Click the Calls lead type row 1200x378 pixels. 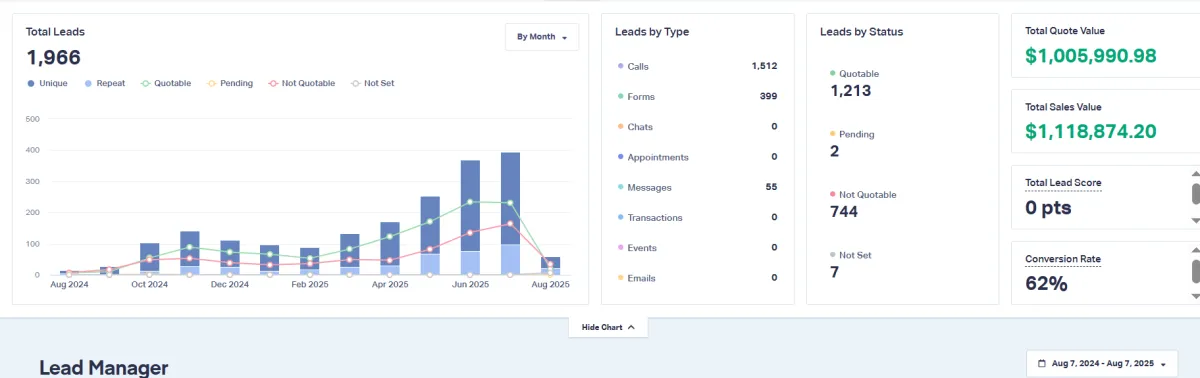point(698,67)
